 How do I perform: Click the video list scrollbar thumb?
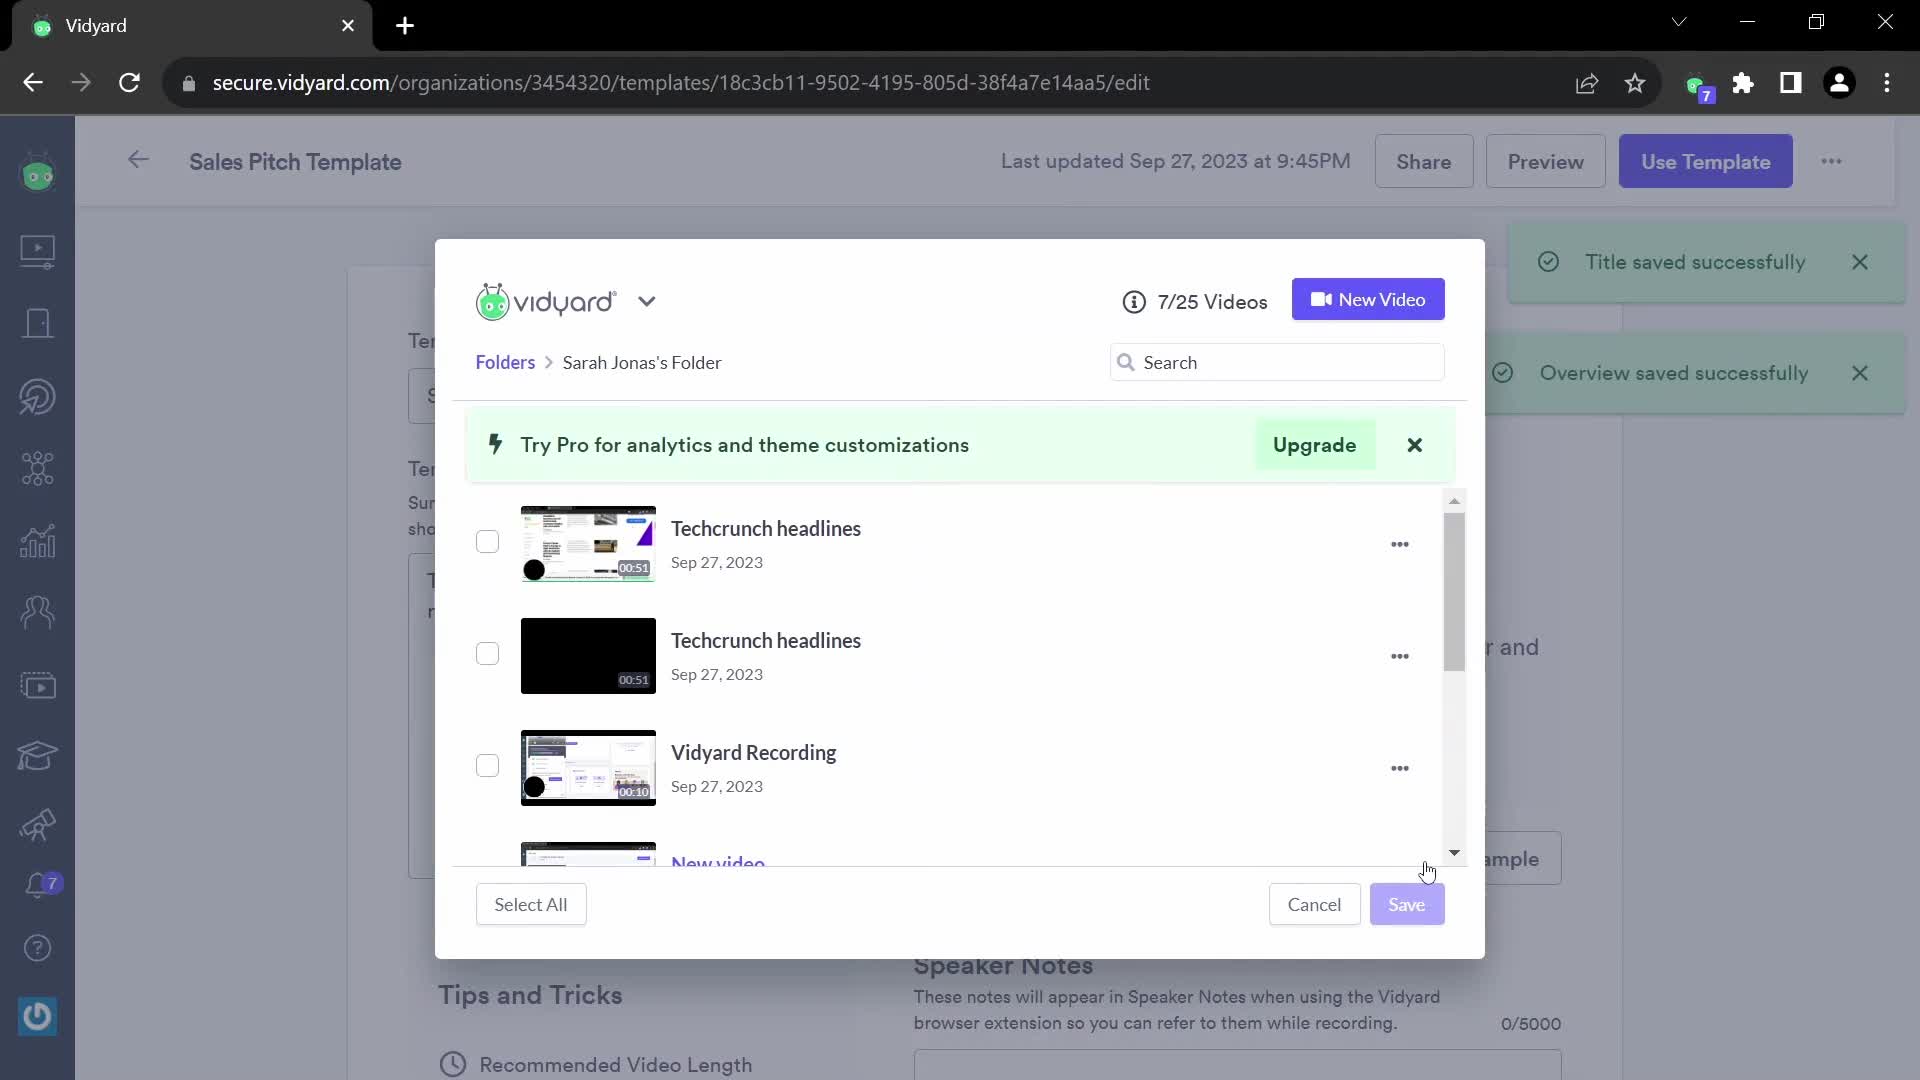point(1454,592)
